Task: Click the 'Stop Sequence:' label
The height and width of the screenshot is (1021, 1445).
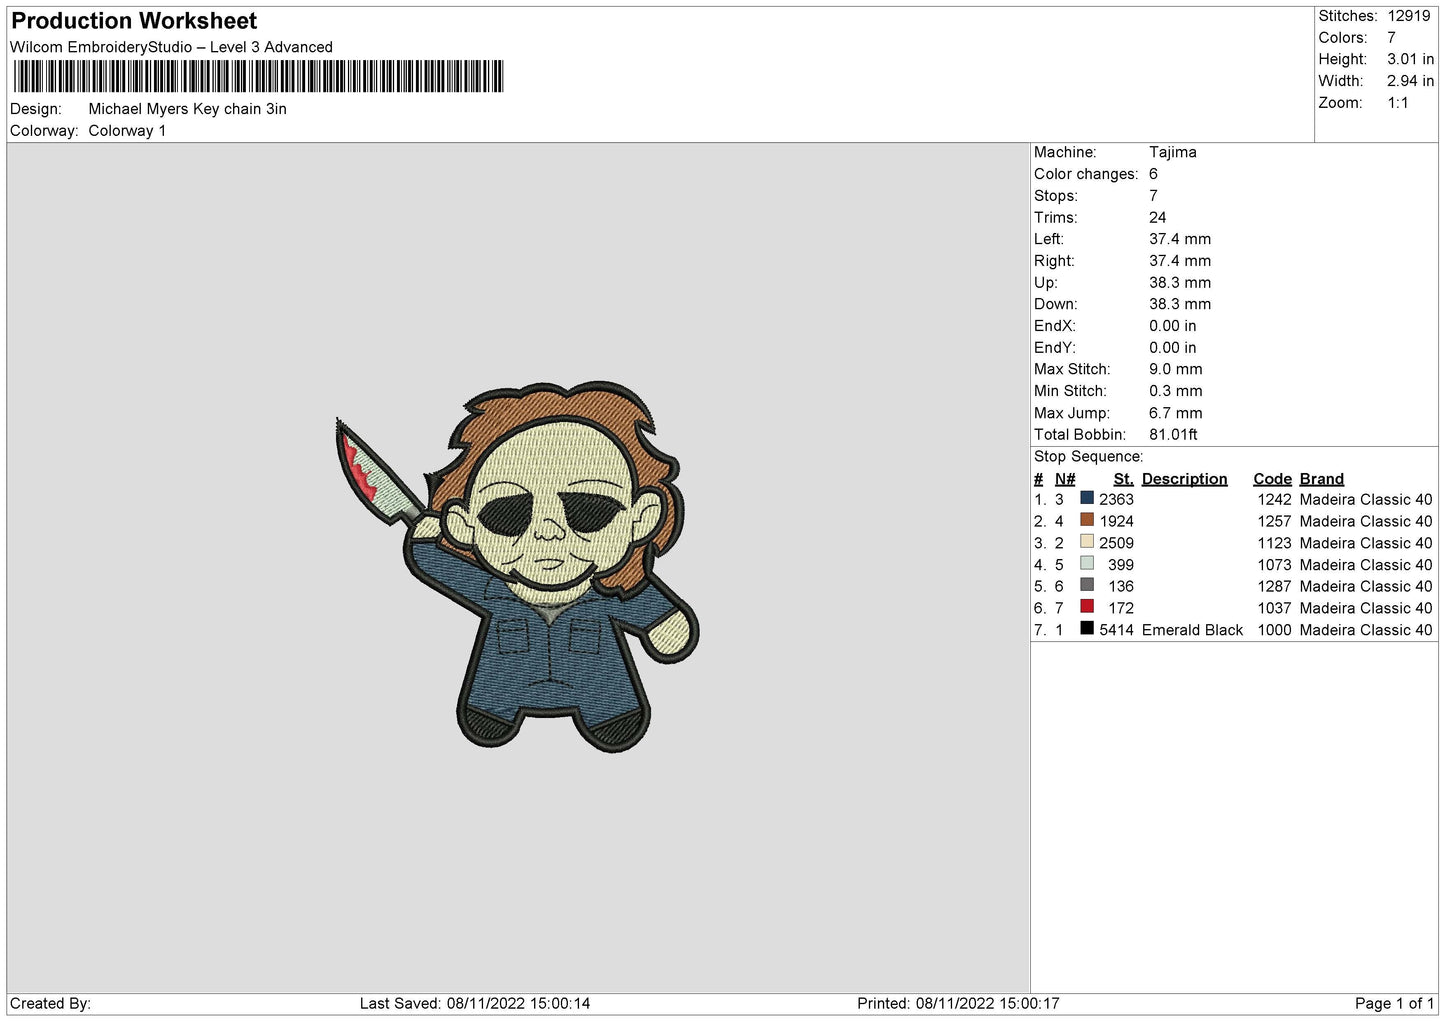Action: pos(1088,457)
